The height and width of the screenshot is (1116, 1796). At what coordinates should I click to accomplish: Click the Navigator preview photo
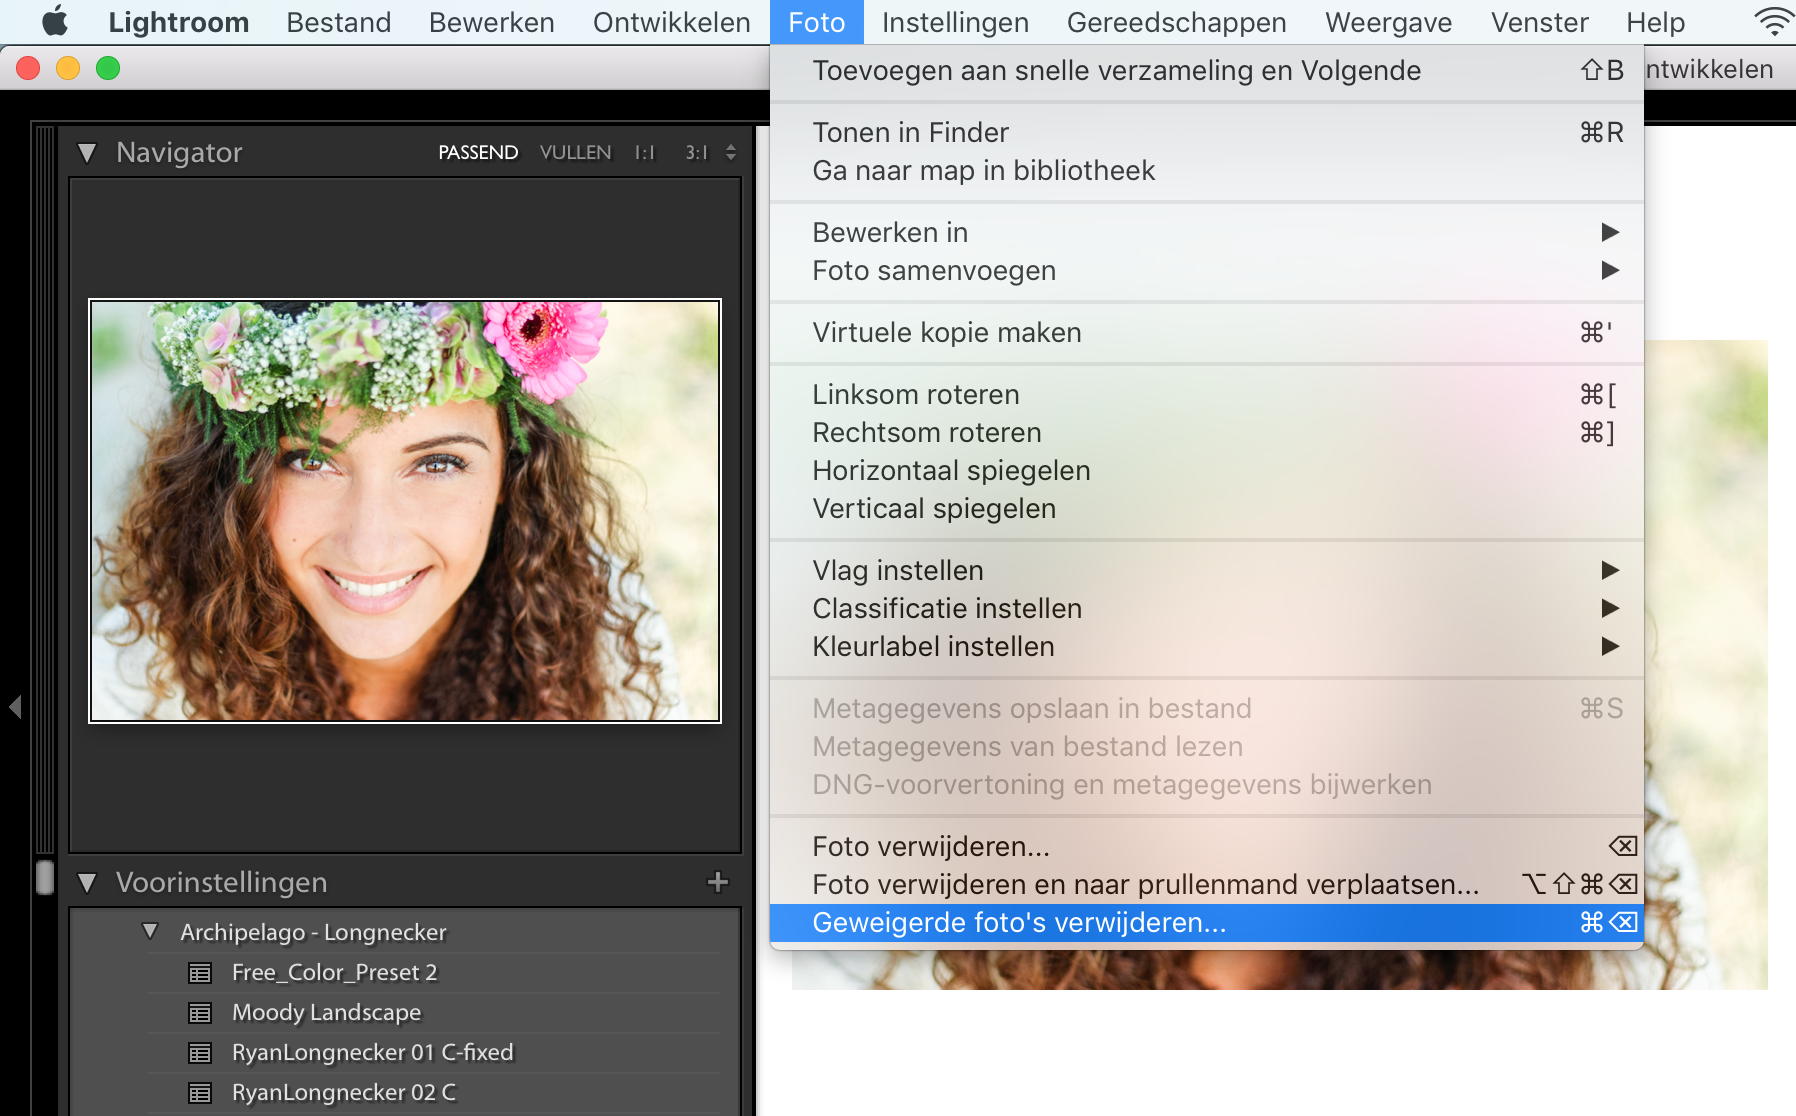pyautogui.click(x=405, y=510)
